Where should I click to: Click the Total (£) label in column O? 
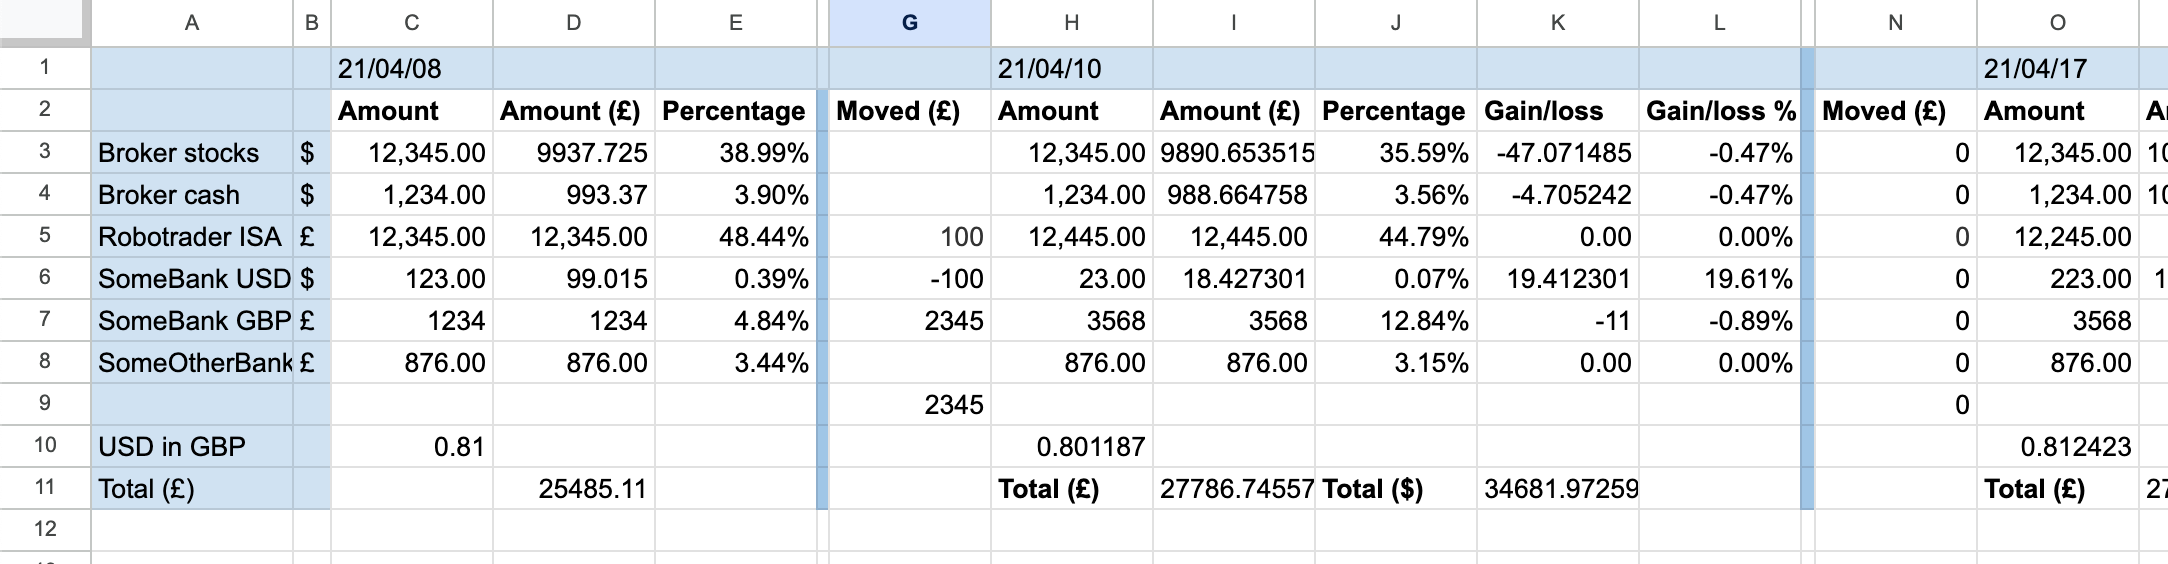pos(2058,488)
